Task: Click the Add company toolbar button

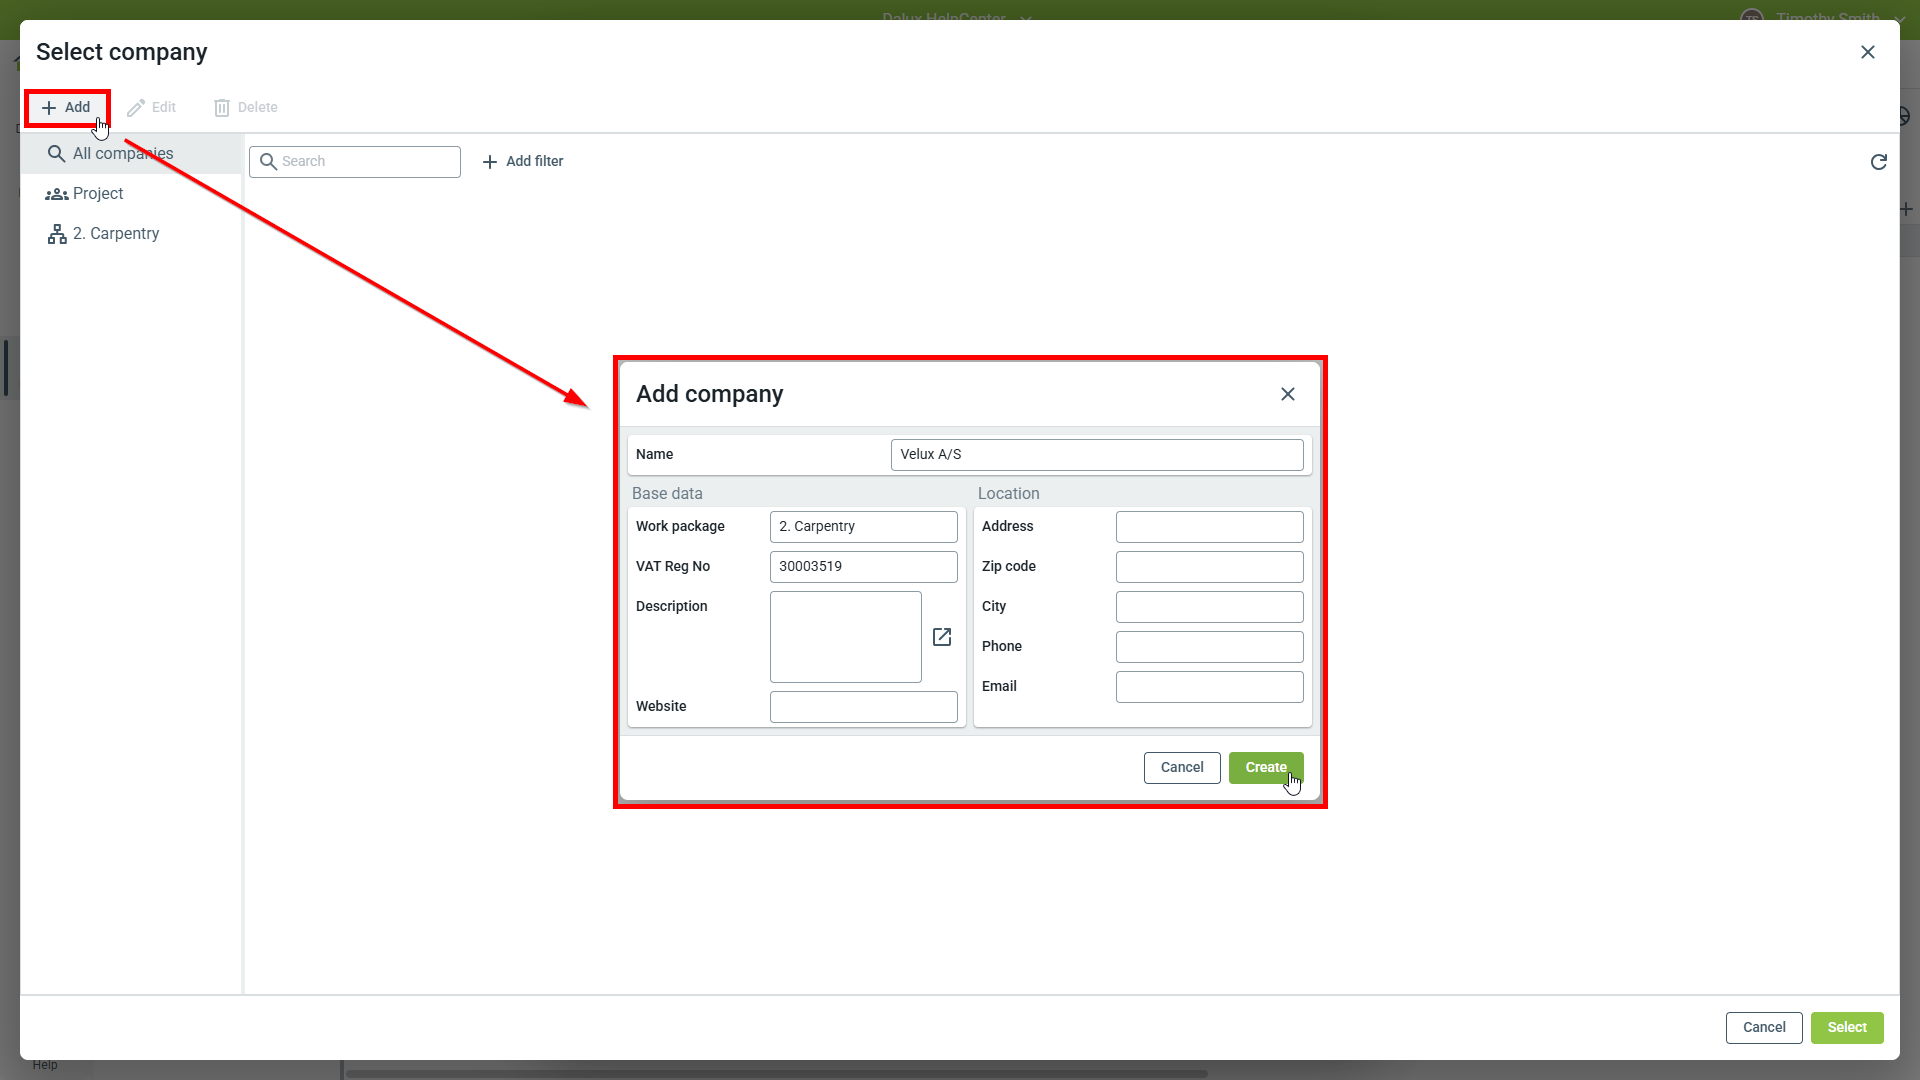Action: pyautogui.click(x=66, y=107)
